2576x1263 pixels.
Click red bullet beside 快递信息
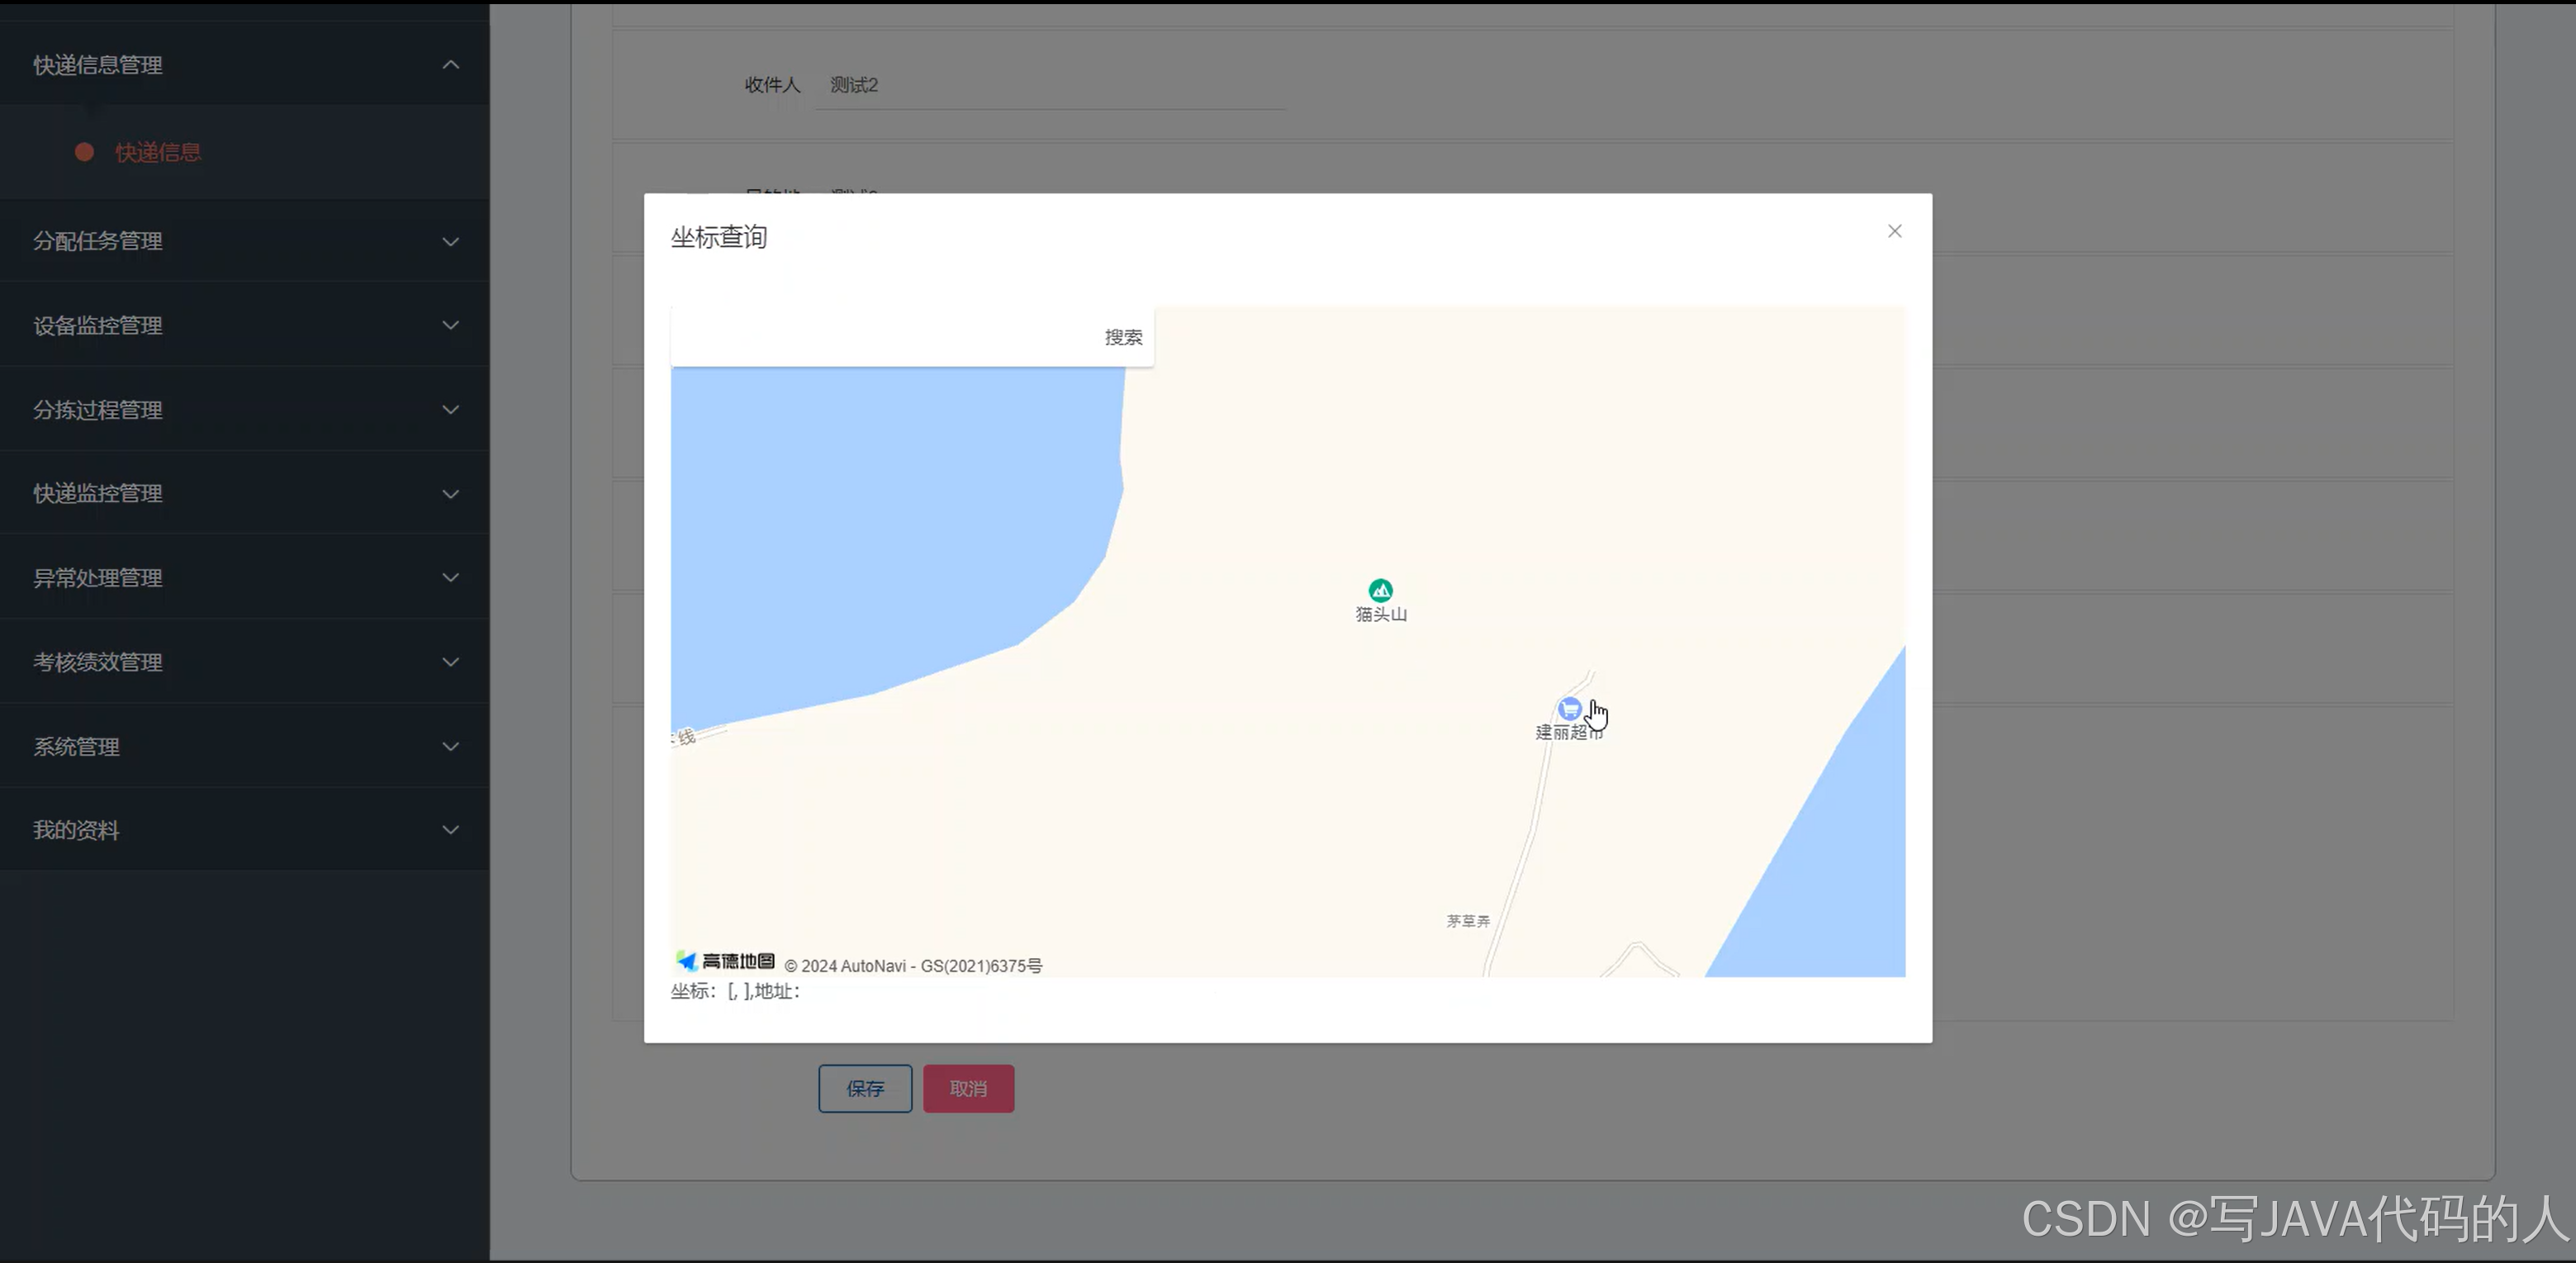pos(84,152)
